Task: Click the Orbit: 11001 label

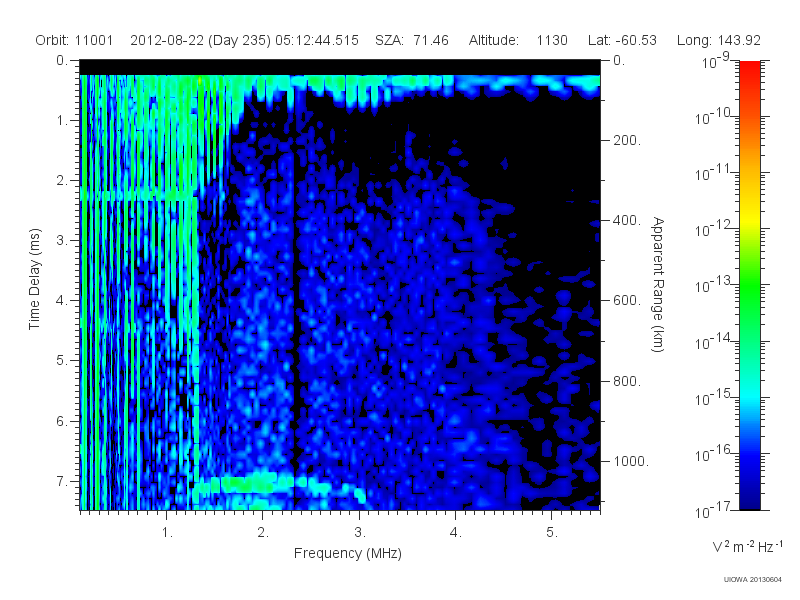Action: 74,40
